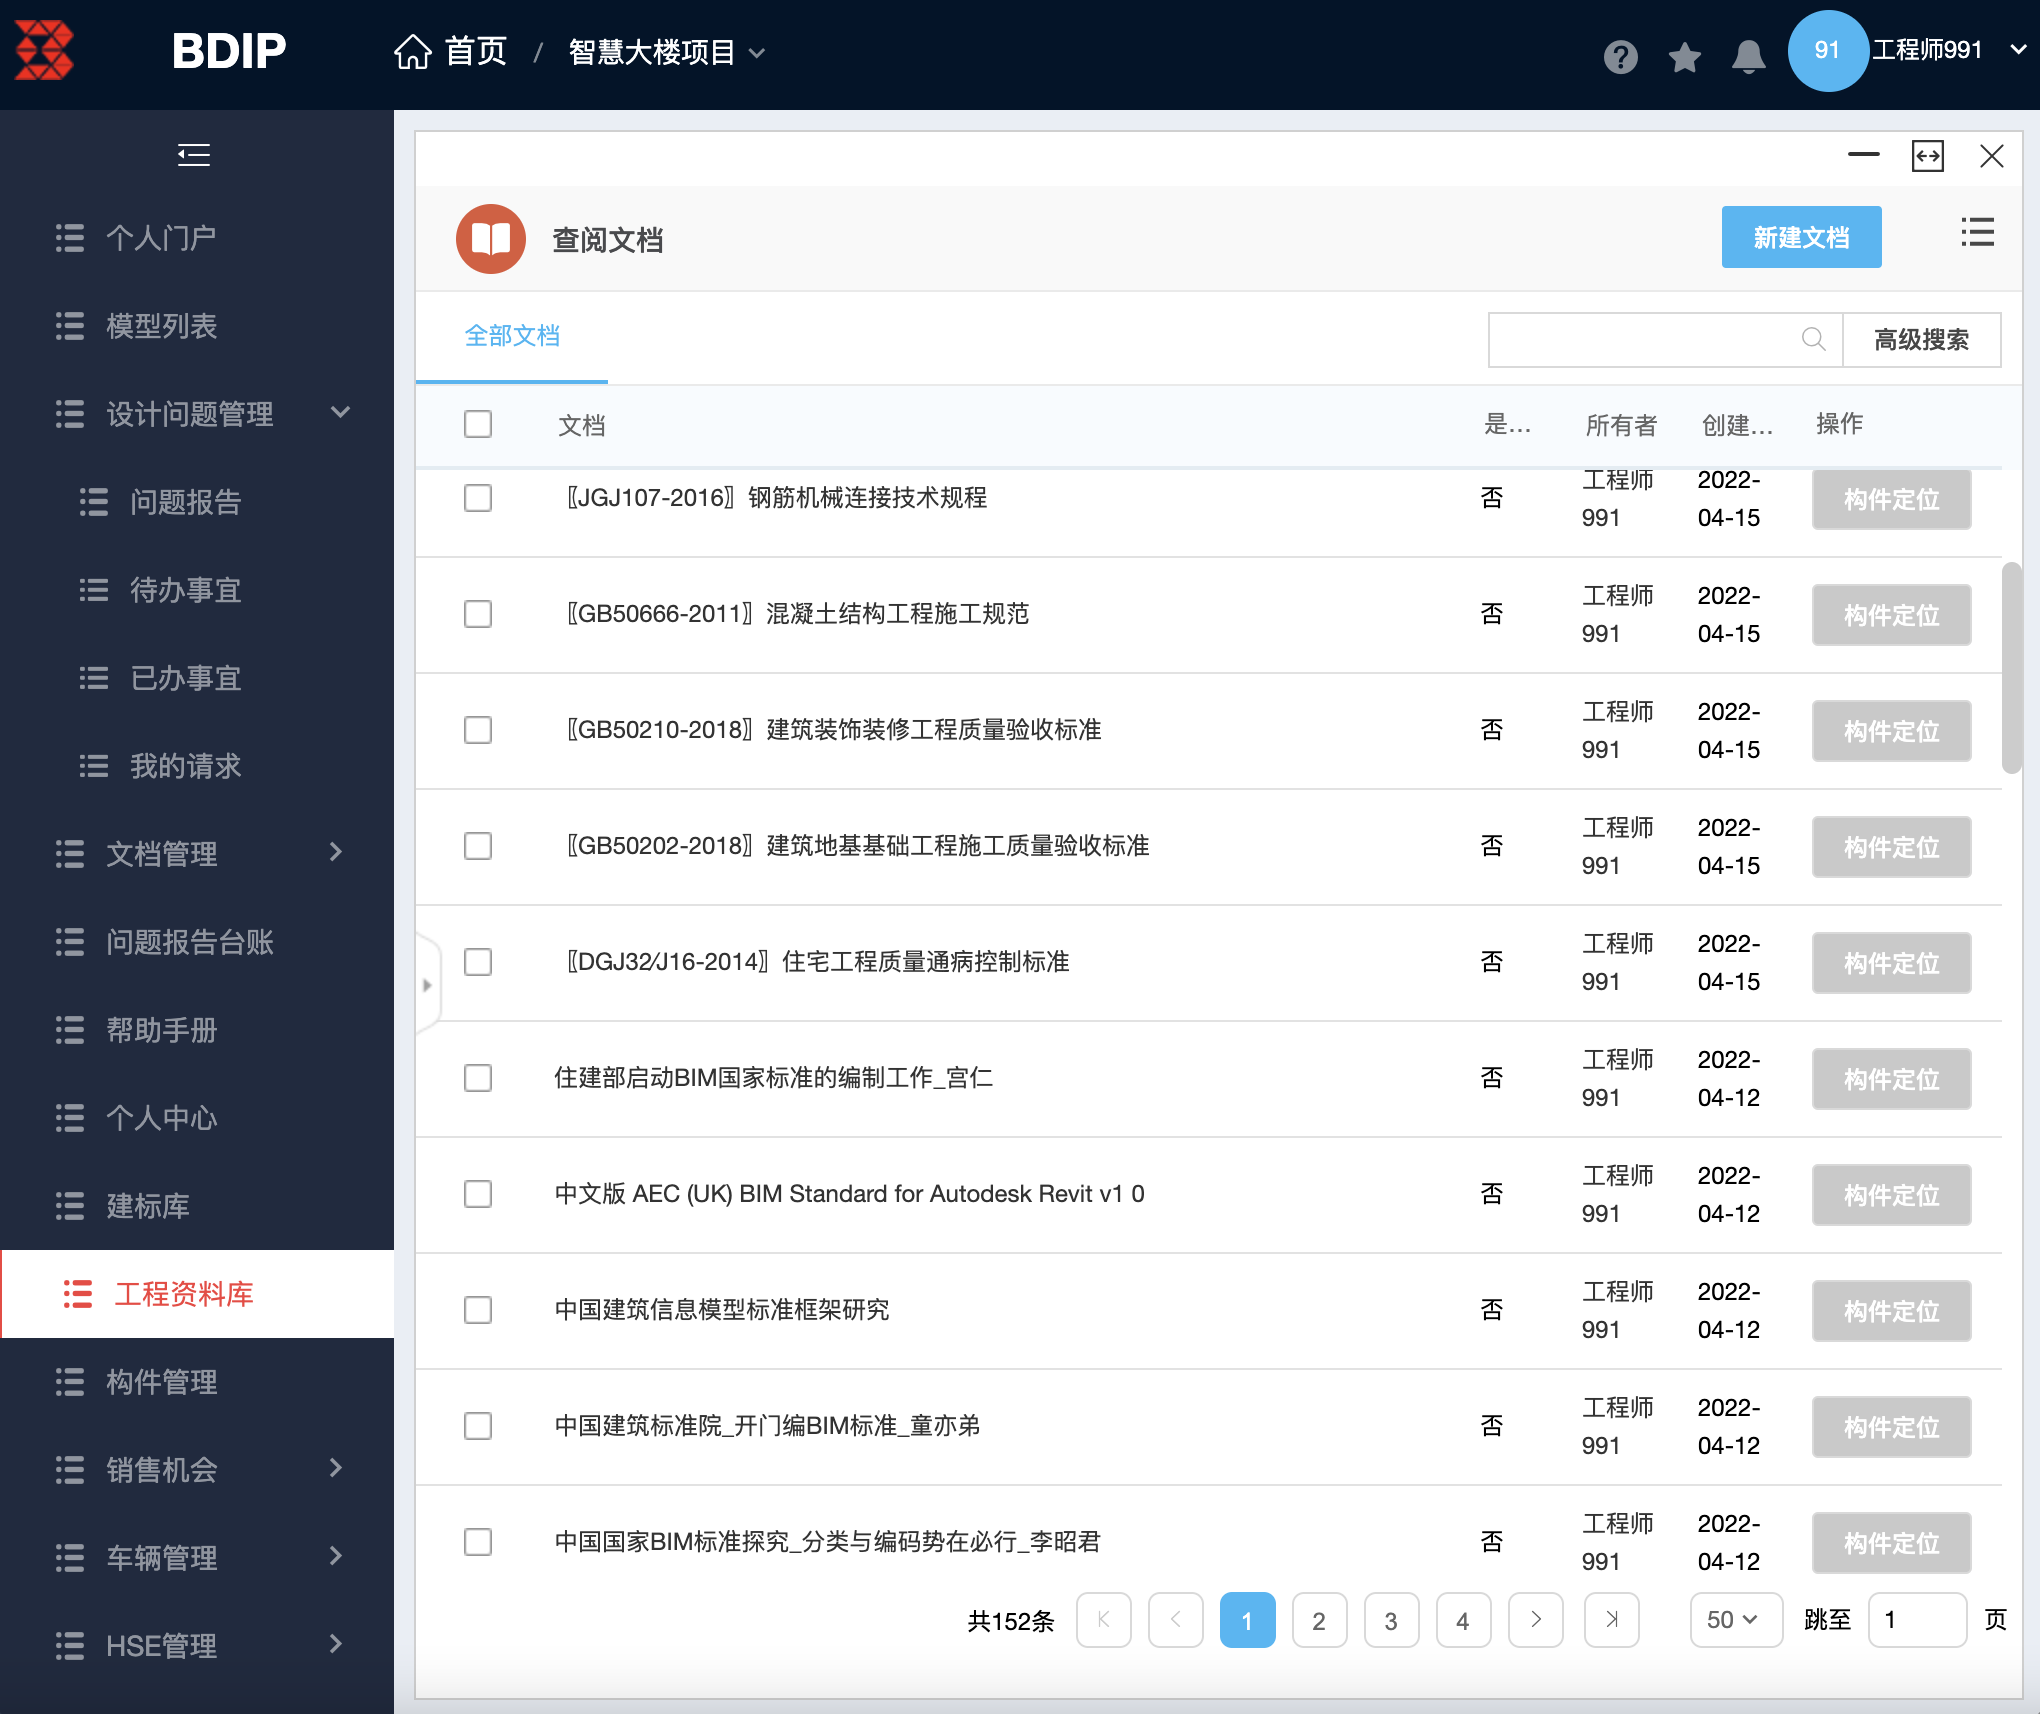Close the document panel with X

pyautogui.click(x=1991, y=156)
